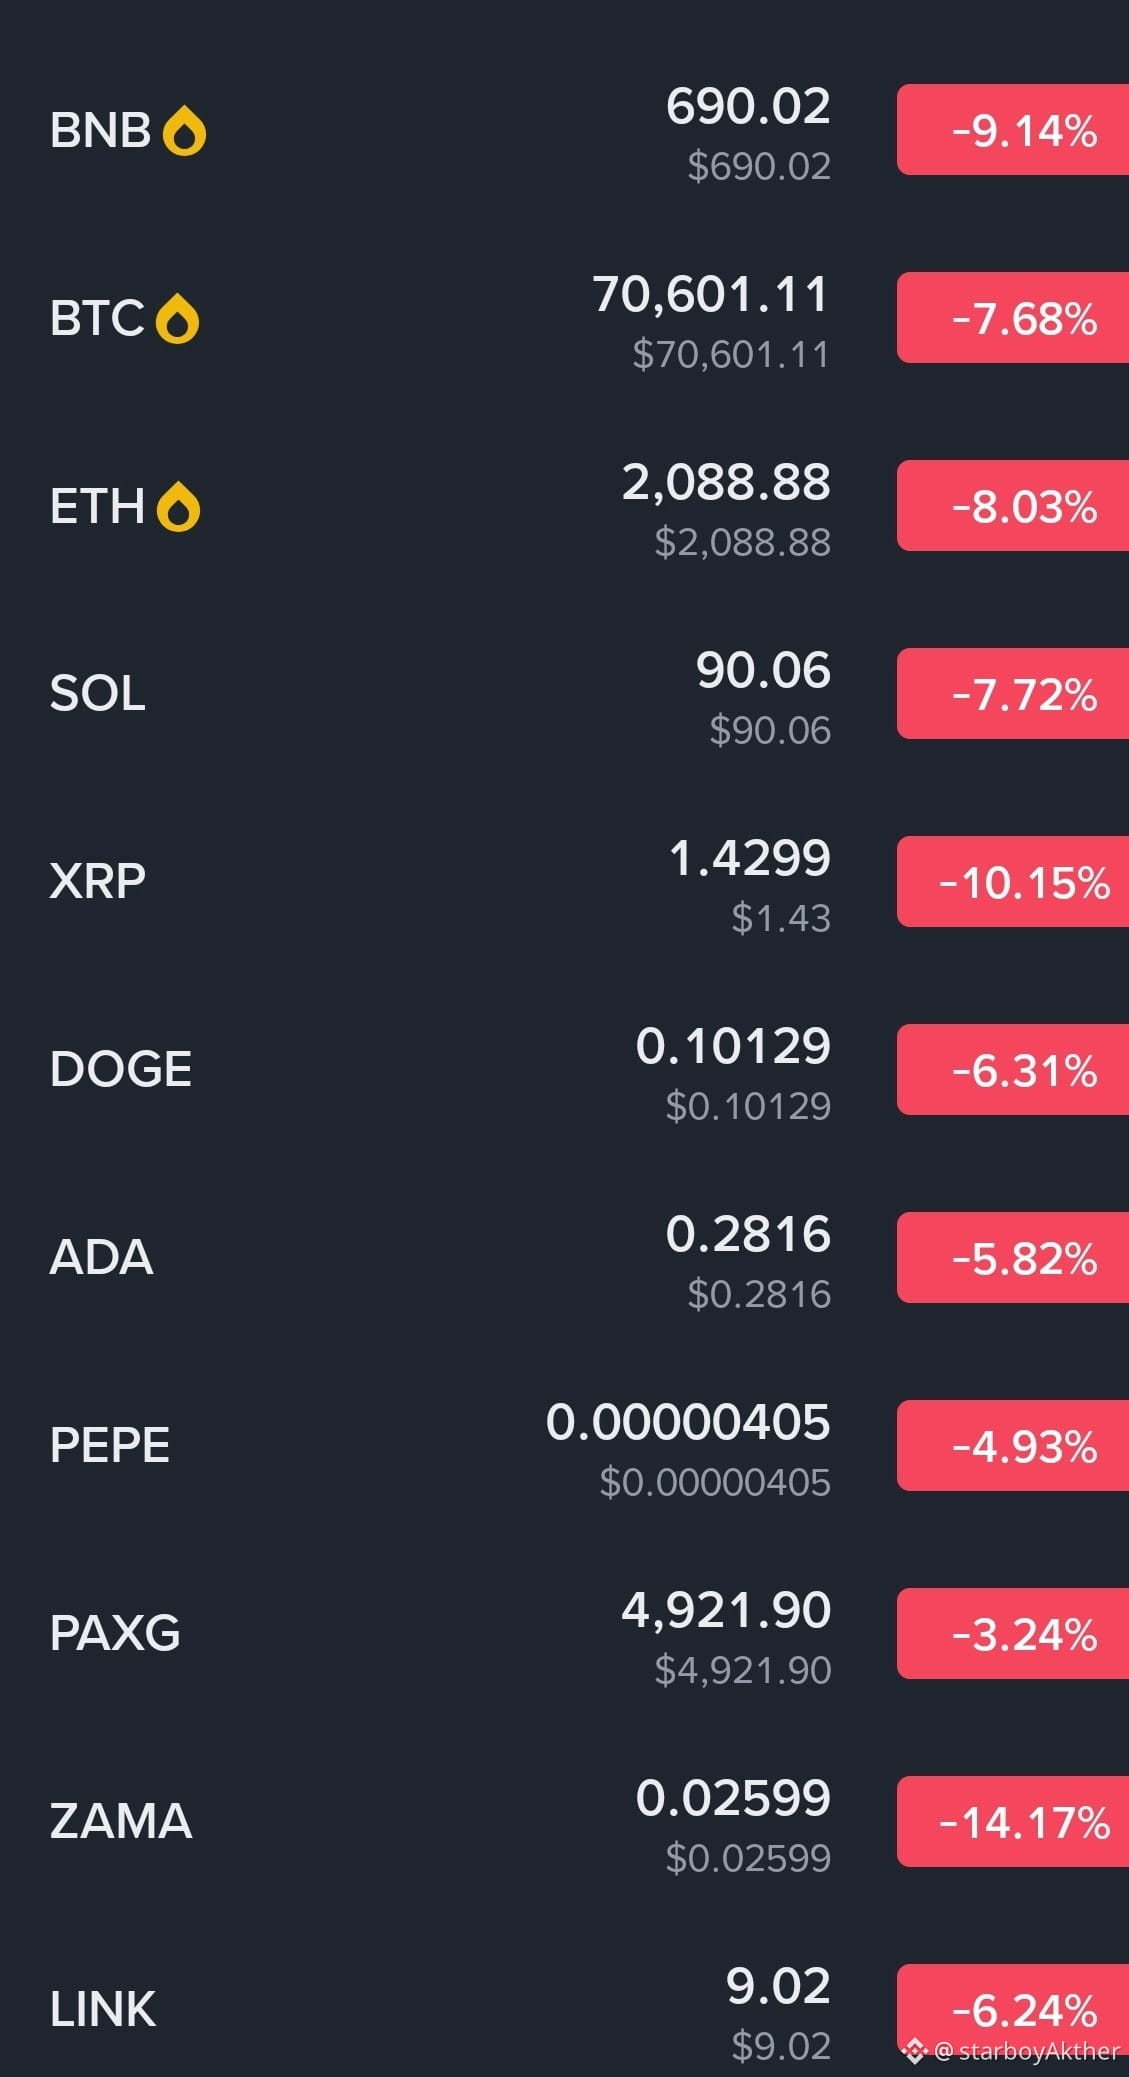Screen dimensions: 1129x2077
Task: Tap the SOL -7.72% change badge
Action: coord(1013,694)
